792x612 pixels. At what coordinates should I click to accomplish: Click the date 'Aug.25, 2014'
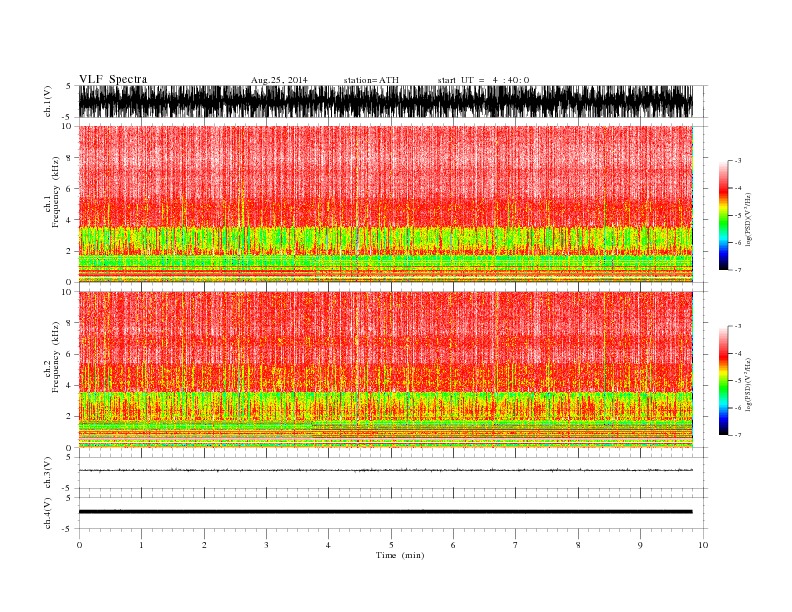coord(279,80)
